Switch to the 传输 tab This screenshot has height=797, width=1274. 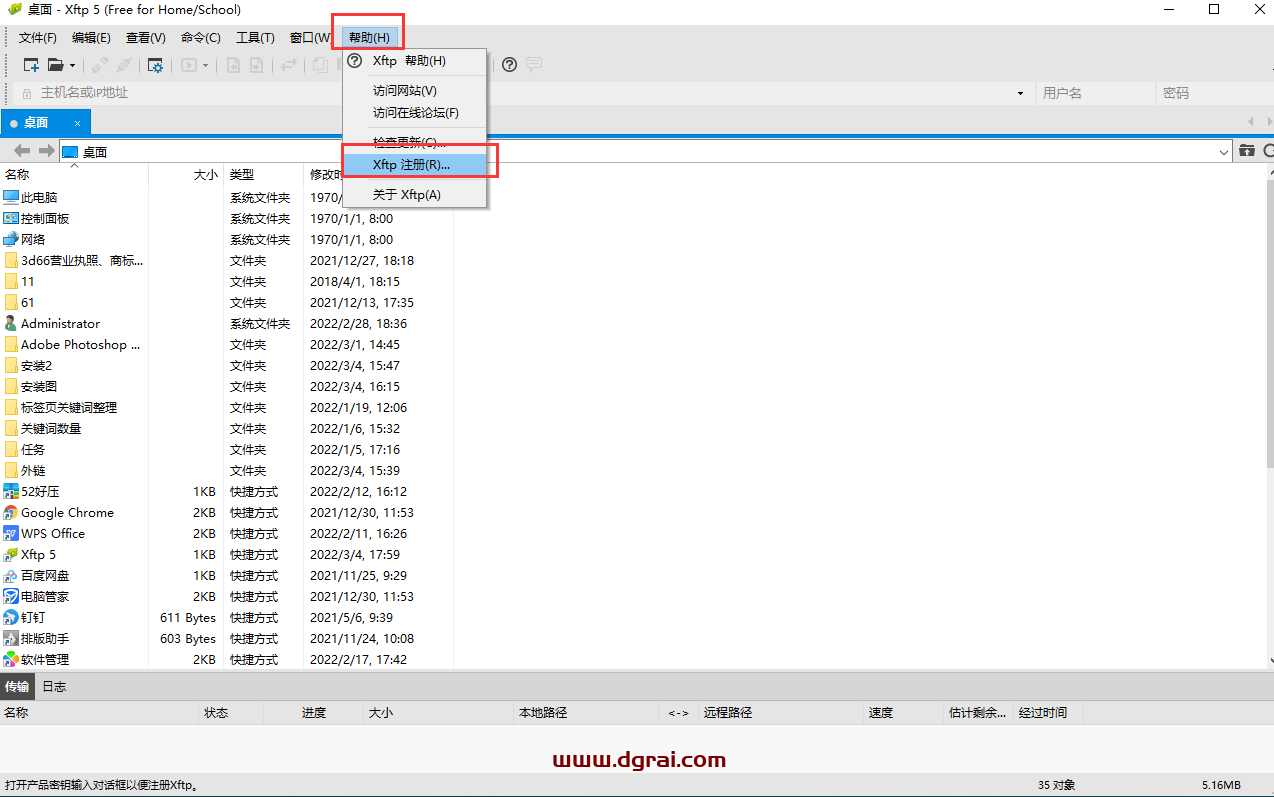pos(17,687)
